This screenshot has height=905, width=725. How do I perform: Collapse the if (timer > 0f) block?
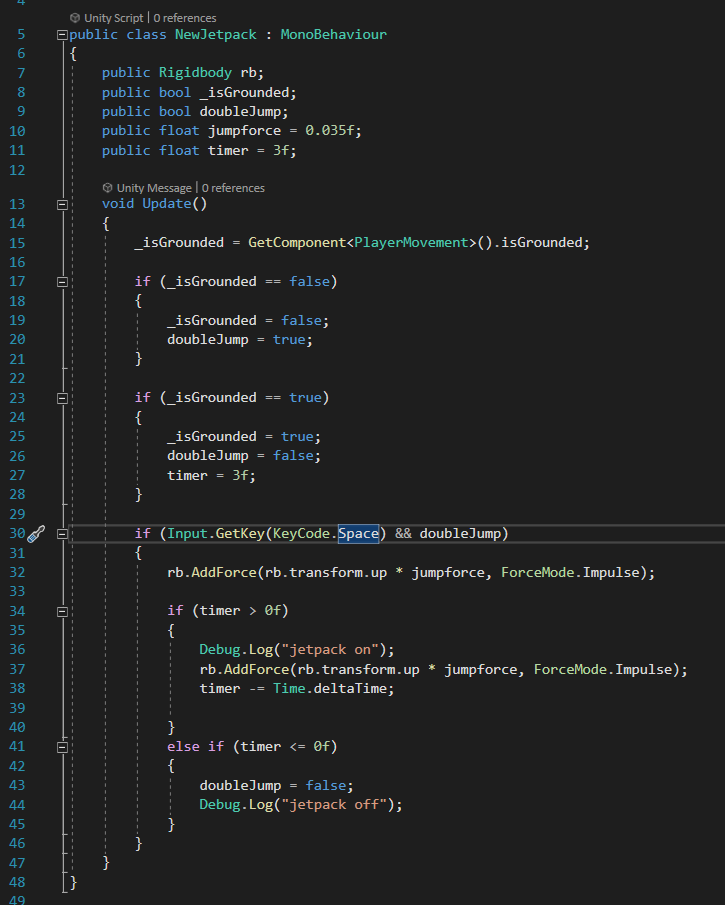[62, 611]
